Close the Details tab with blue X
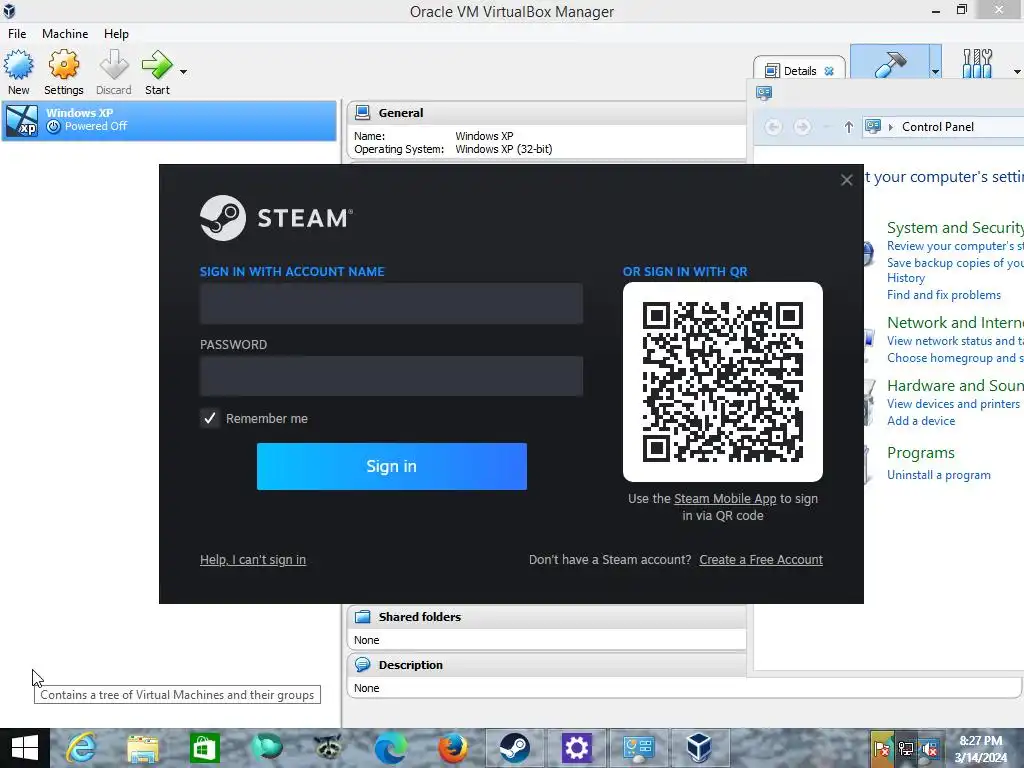This screenshot has width=1024, height=768. (x=829, y=71)
